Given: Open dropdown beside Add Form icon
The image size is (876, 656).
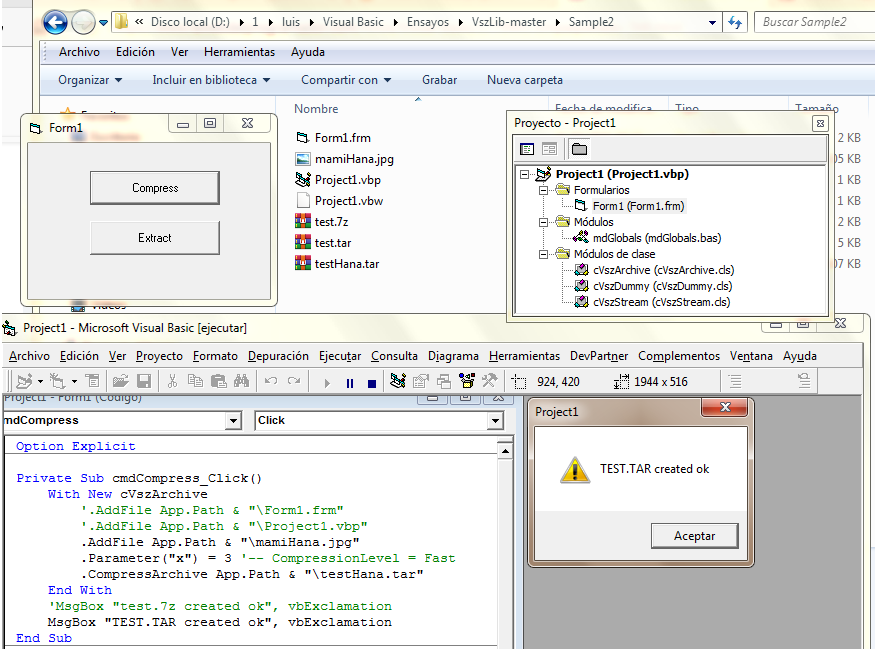Looking at the screenshot, I should coord(74,382).
